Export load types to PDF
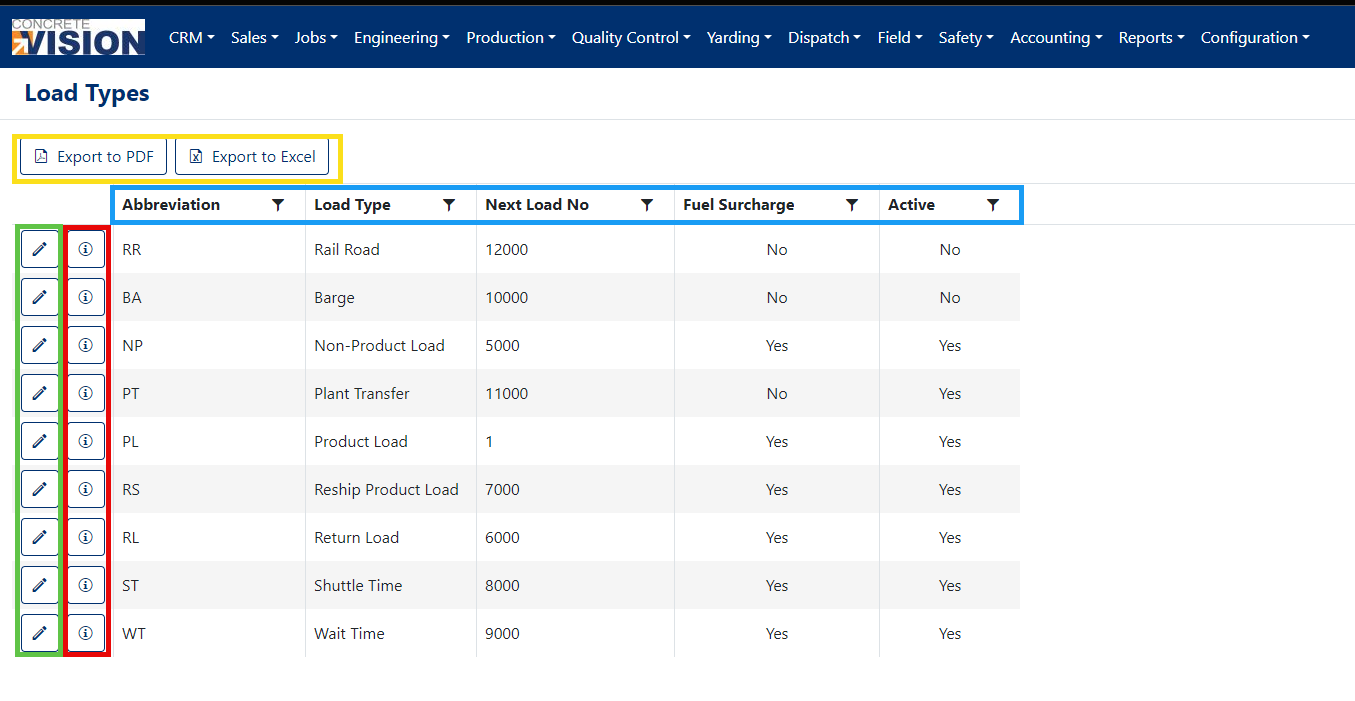 [x=93, y=157]
